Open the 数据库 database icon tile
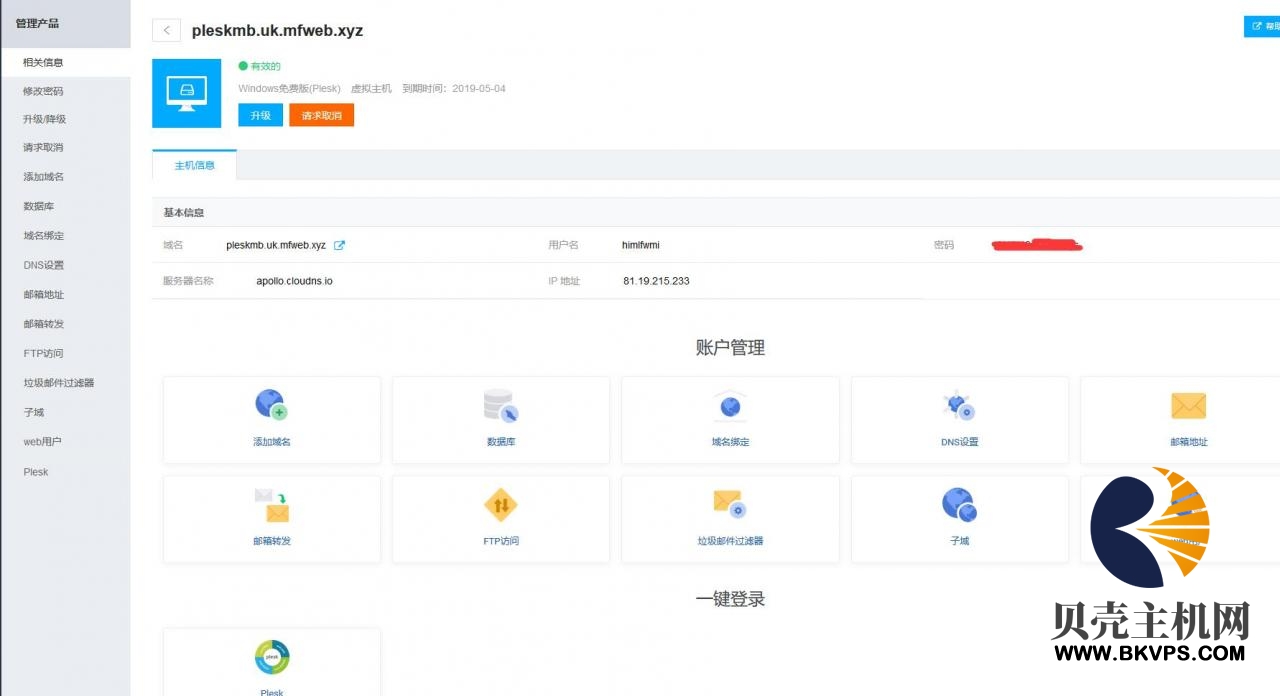The image size is (1280, 696). tap(500, 405)
